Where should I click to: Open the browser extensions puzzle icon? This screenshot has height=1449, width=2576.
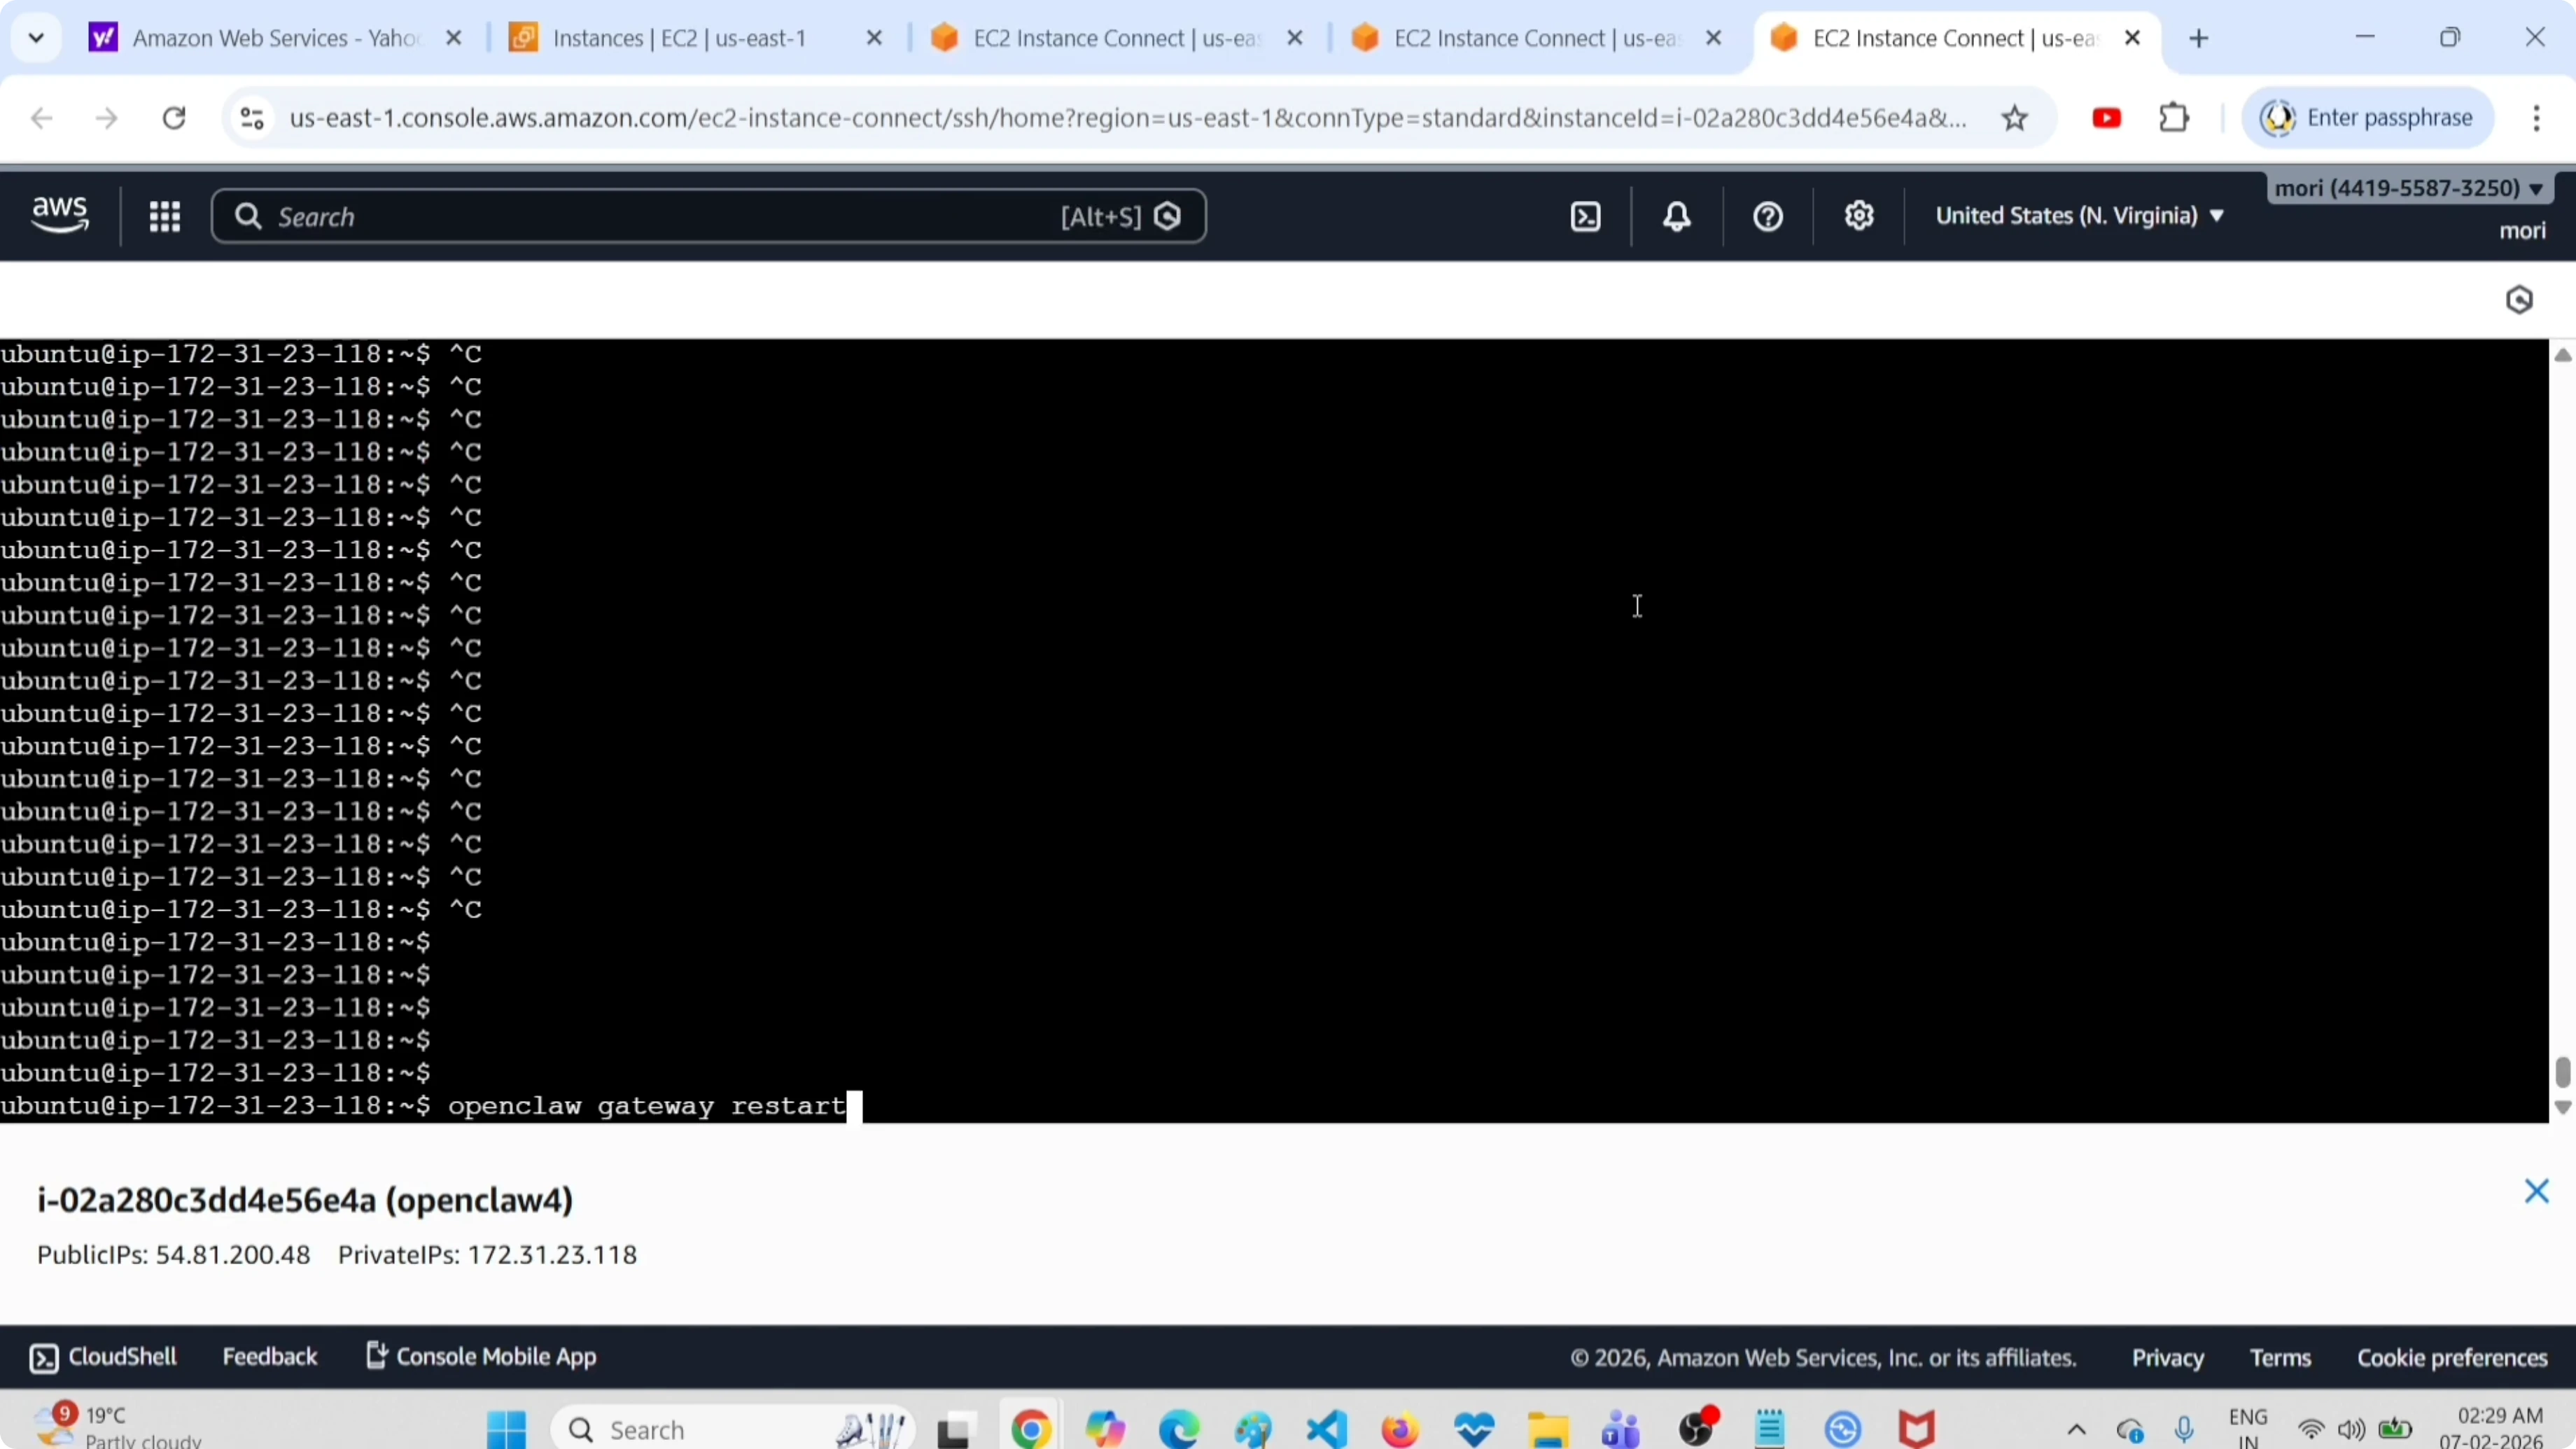(2174, 118)
